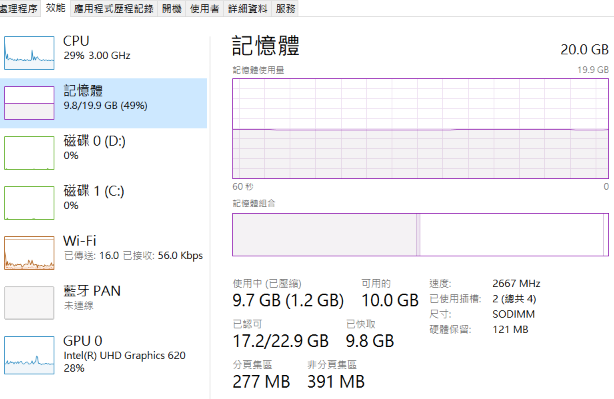Click the 磁碟 0 (D:) graph thumbnail
The height and width of the screenshot is (399, 614).
[29, 153]
